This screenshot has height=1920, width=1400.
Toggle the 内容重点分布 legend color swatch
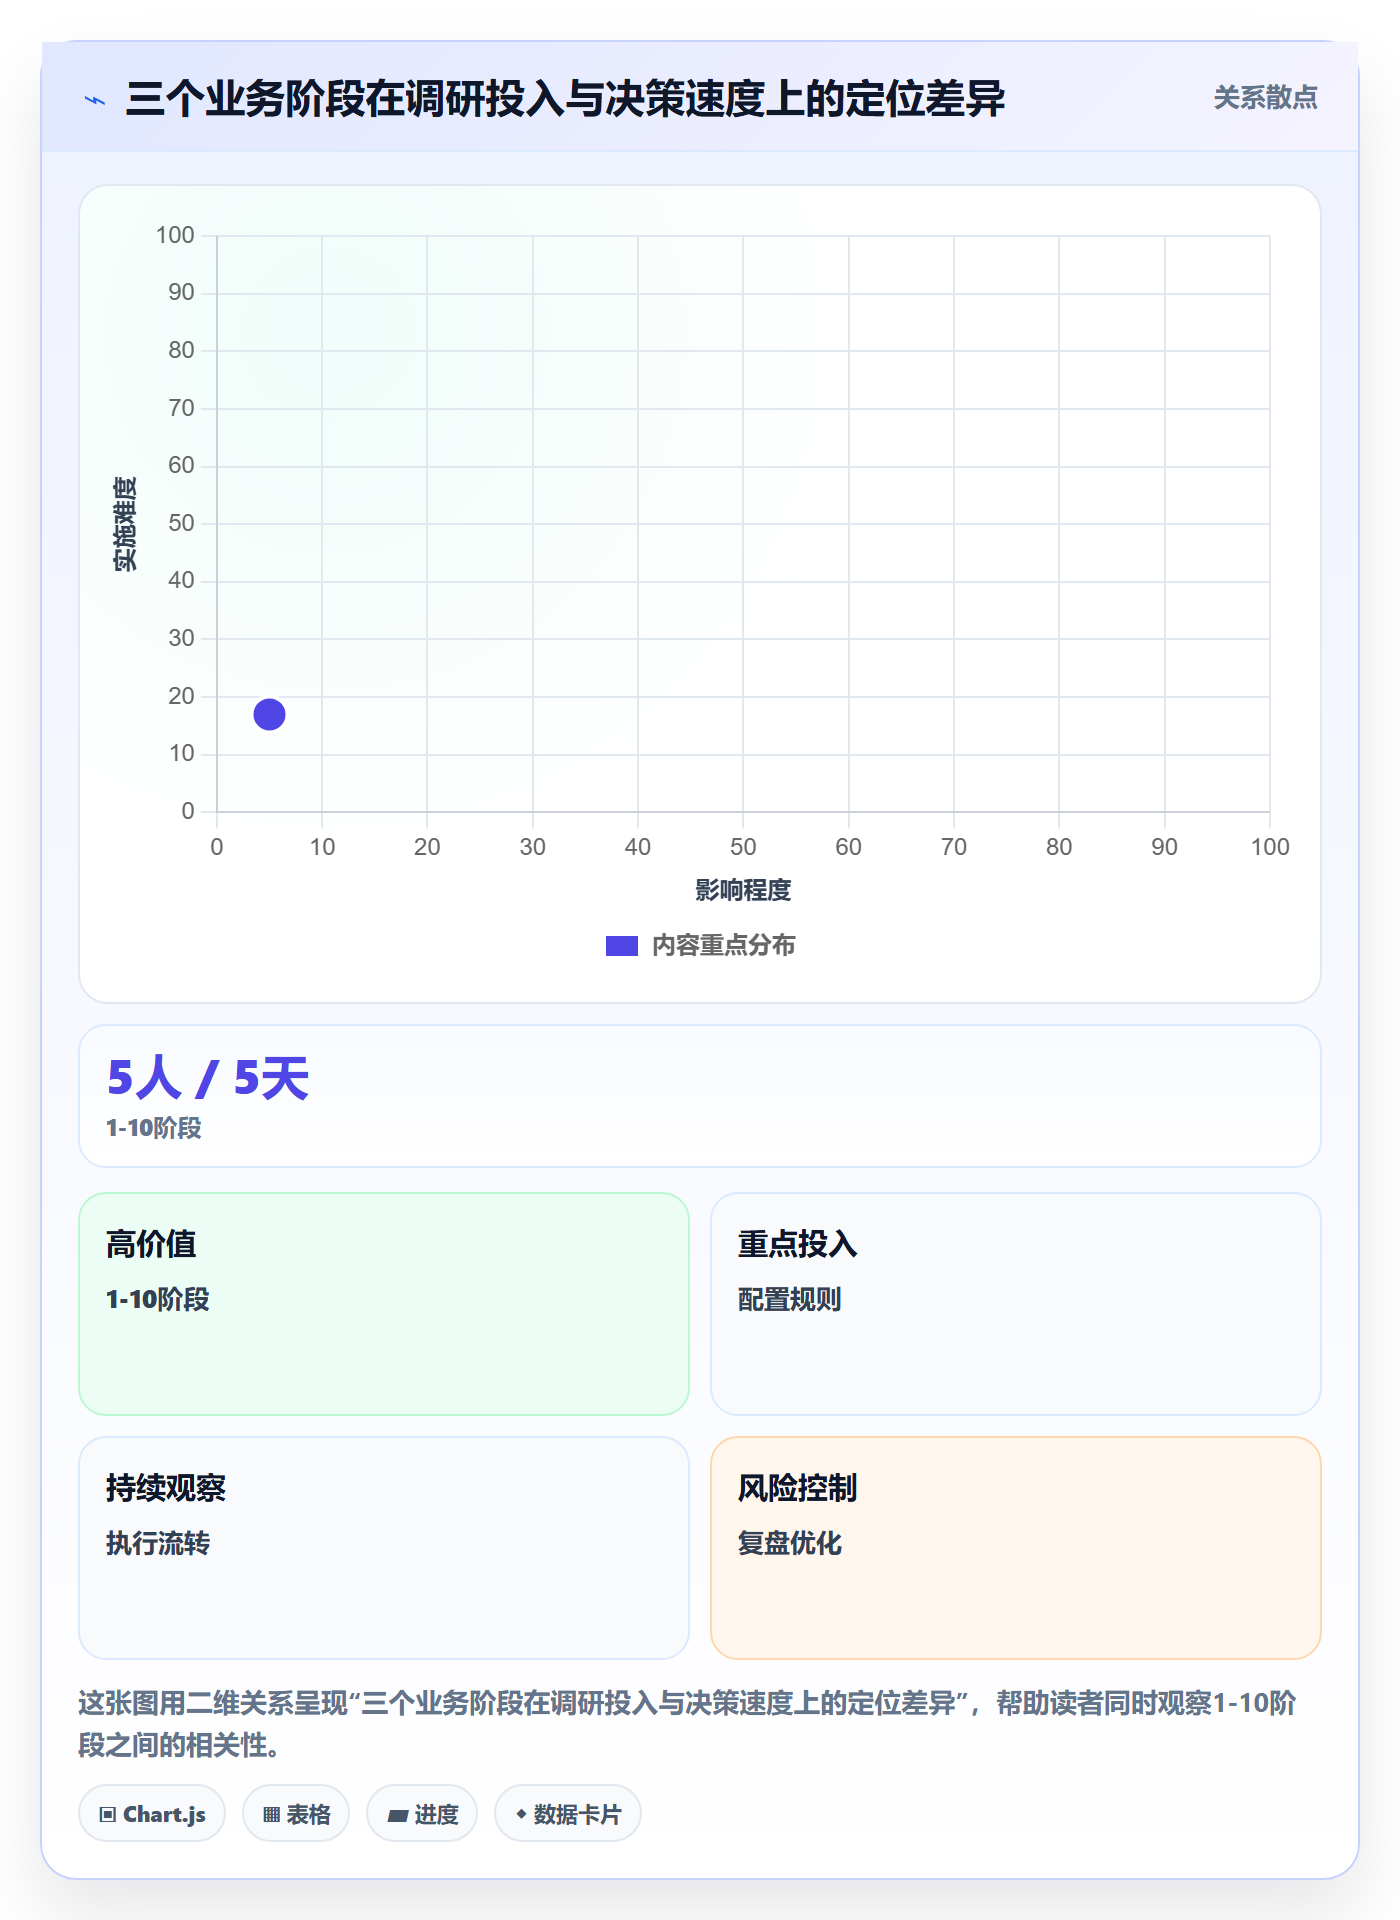click(x=621, y=946)
